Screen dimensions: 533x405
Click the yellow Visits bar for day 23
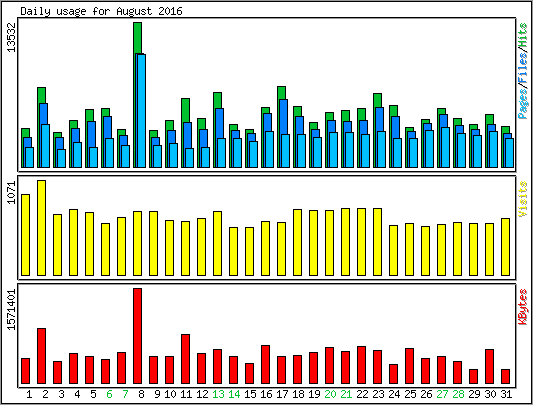377,242
